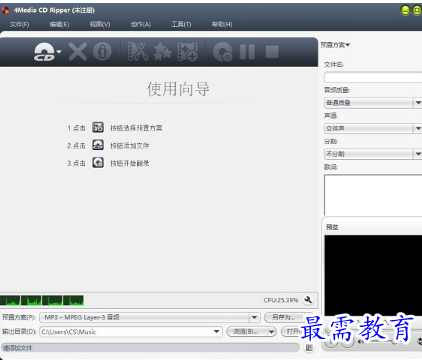Click the 浏览(B) button
Screen dimensions: 422x360
tap(246, 332)
